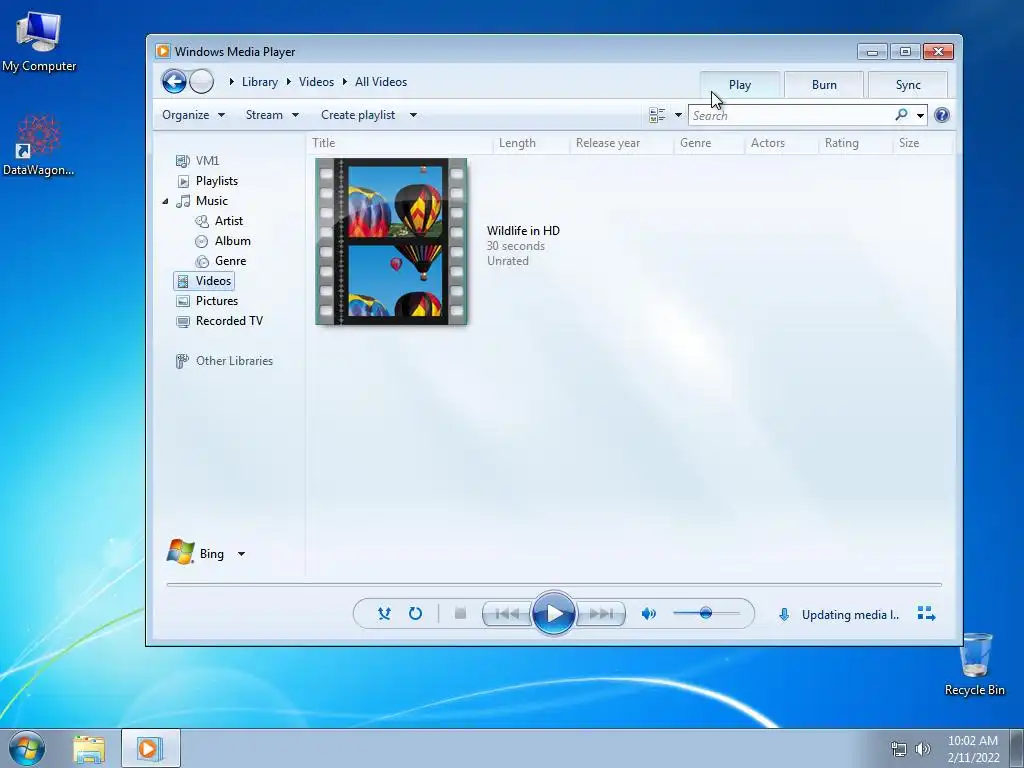Viewport: 1024px width, 768px height.
Task: Focus the Search input field
Action: click(792, 116)
